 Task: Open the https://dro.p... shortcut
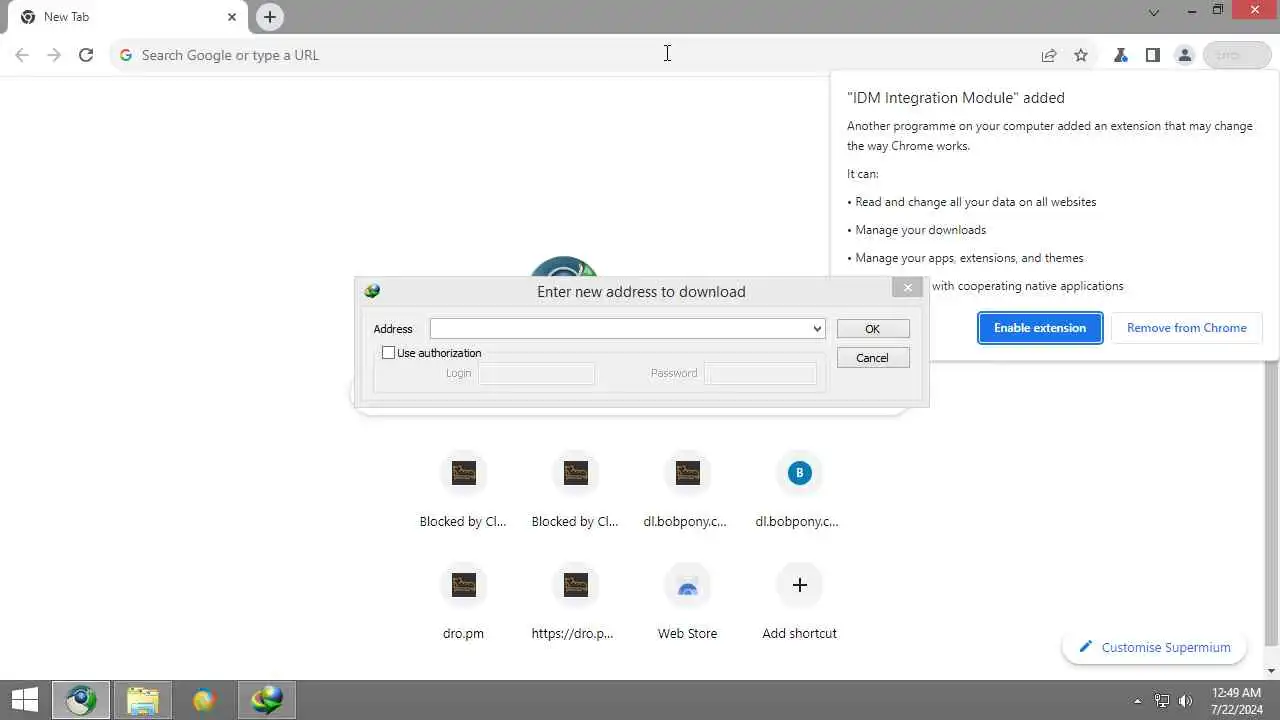pyautogui.click(x=575, y=602)
